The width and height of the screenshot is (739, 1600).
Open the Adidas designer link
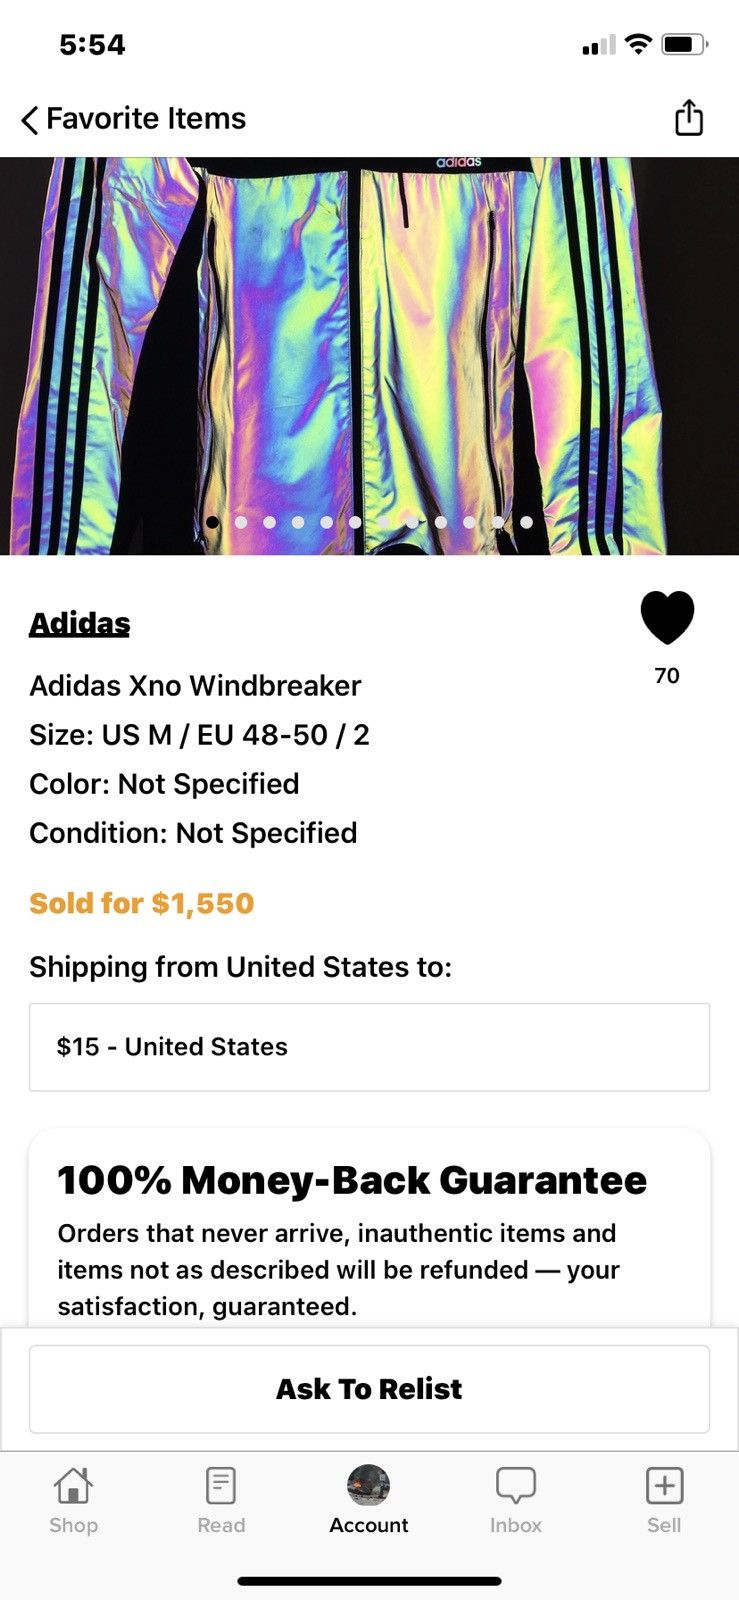[80, 623]
